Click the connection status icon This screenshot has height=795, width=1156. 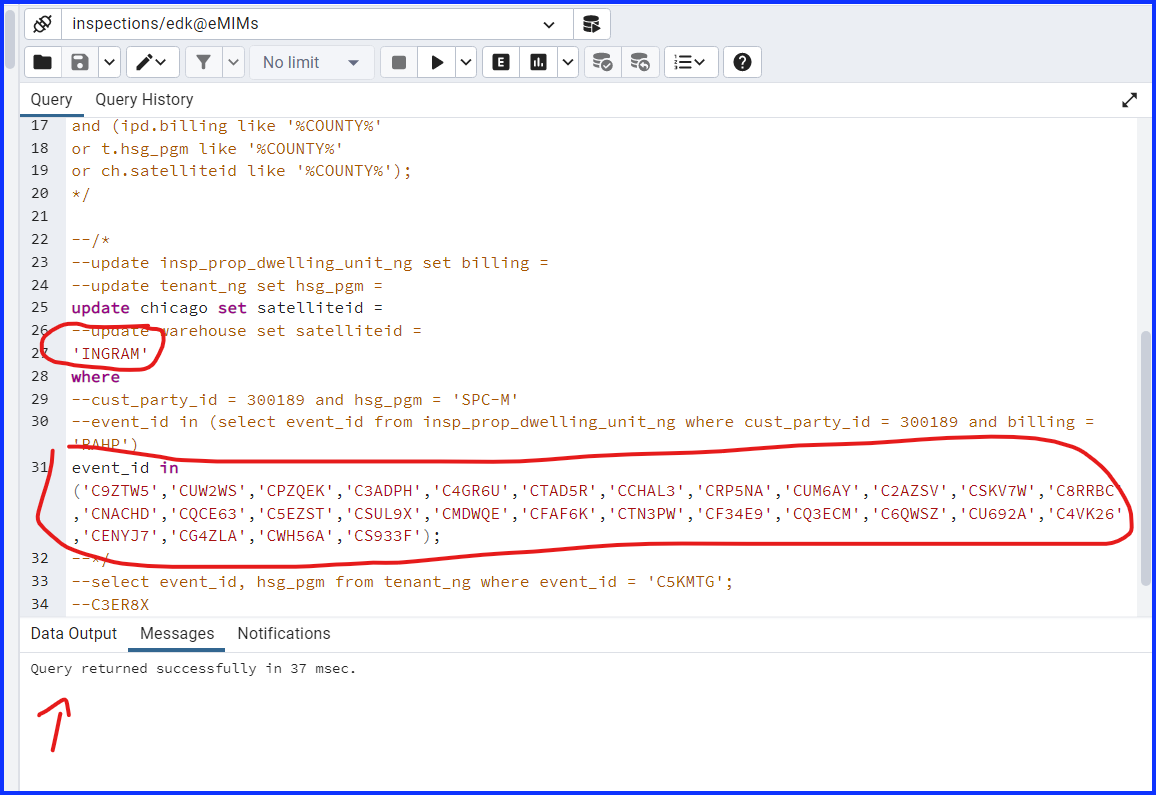42,24
